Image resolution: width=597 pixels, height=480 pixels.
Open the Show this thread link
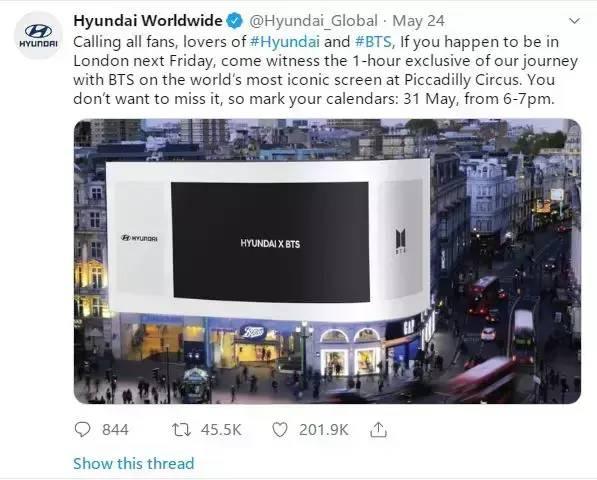coord(134,463)
